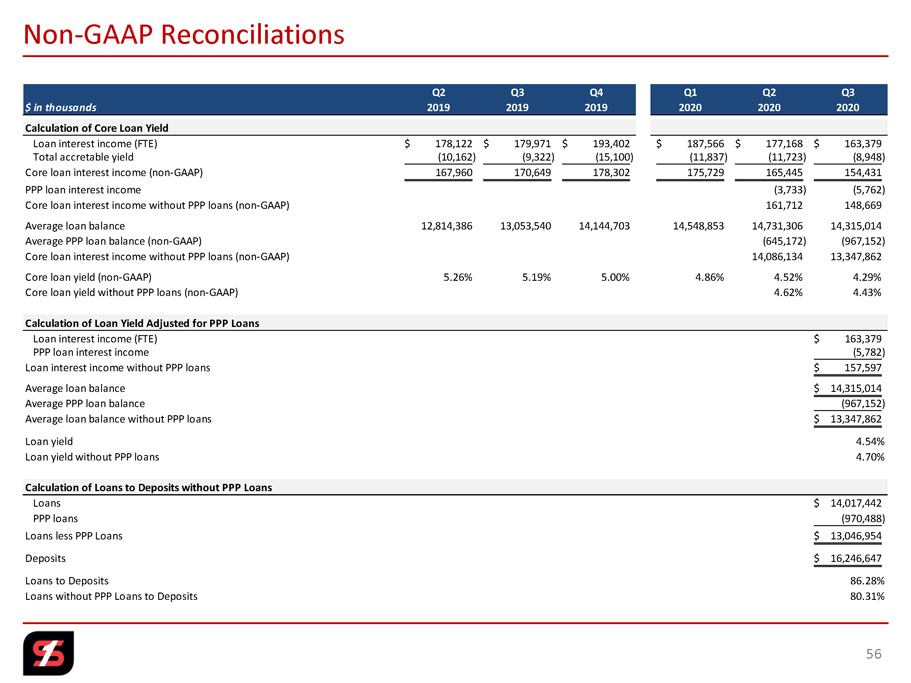The width and height of the screenshot is (911, 683).
Task: Click the Non-GAAP Reconciliations title
Action: click(x=184, y=34)
